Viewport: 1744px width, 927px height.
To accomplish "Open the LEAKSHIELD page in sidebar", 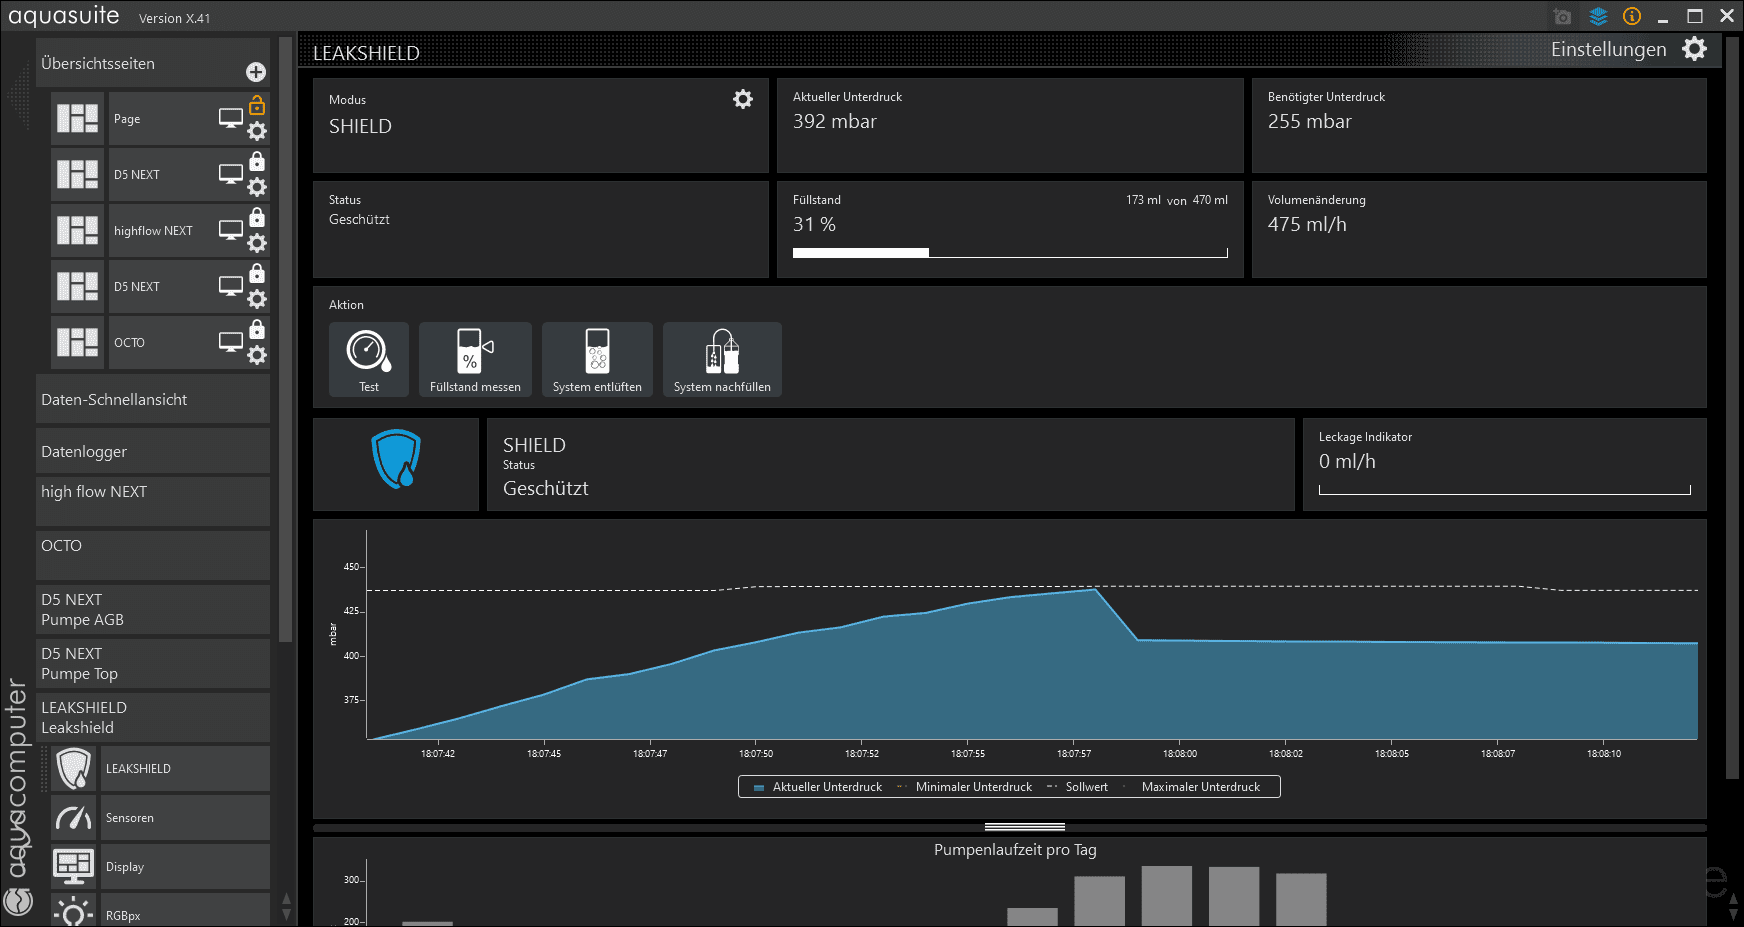I will pyautogui.click(x=184, y=769).
